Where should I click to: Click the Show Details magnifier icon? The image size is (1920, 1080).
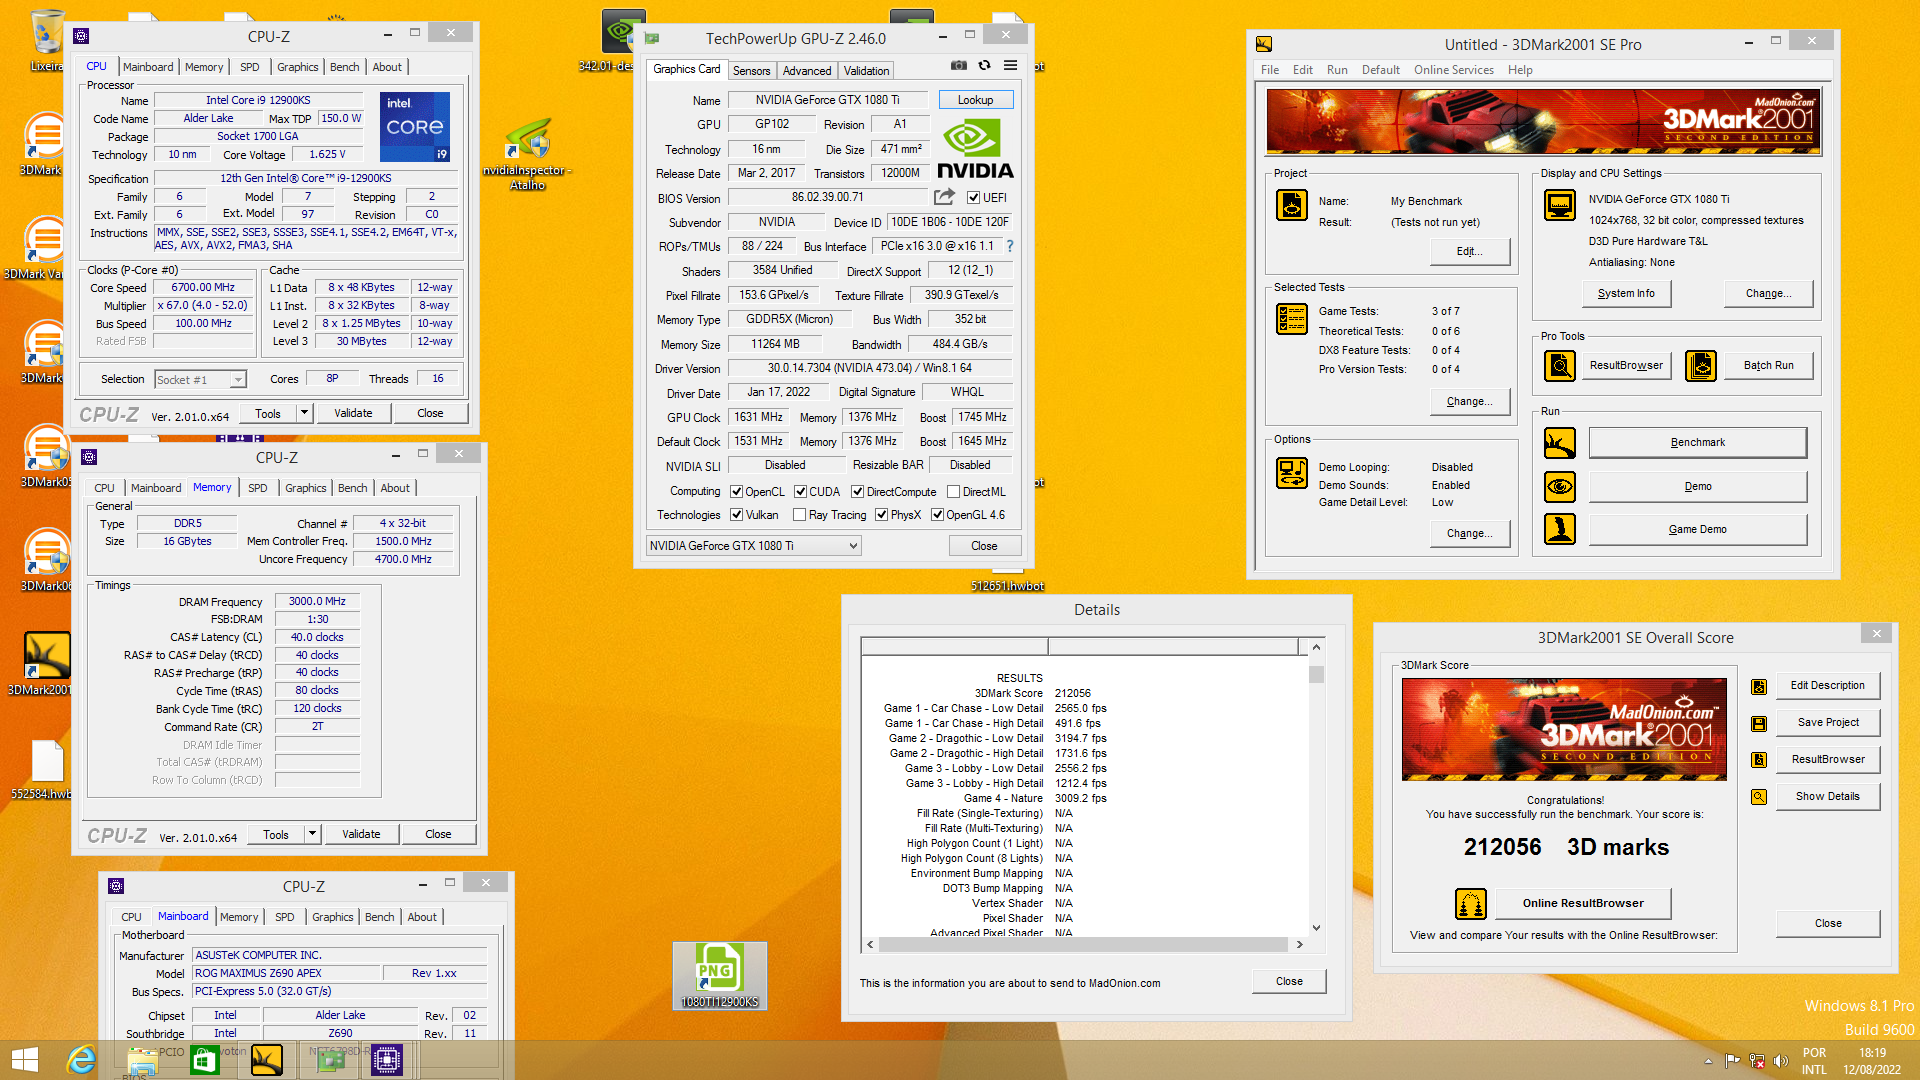(1759, 797)
